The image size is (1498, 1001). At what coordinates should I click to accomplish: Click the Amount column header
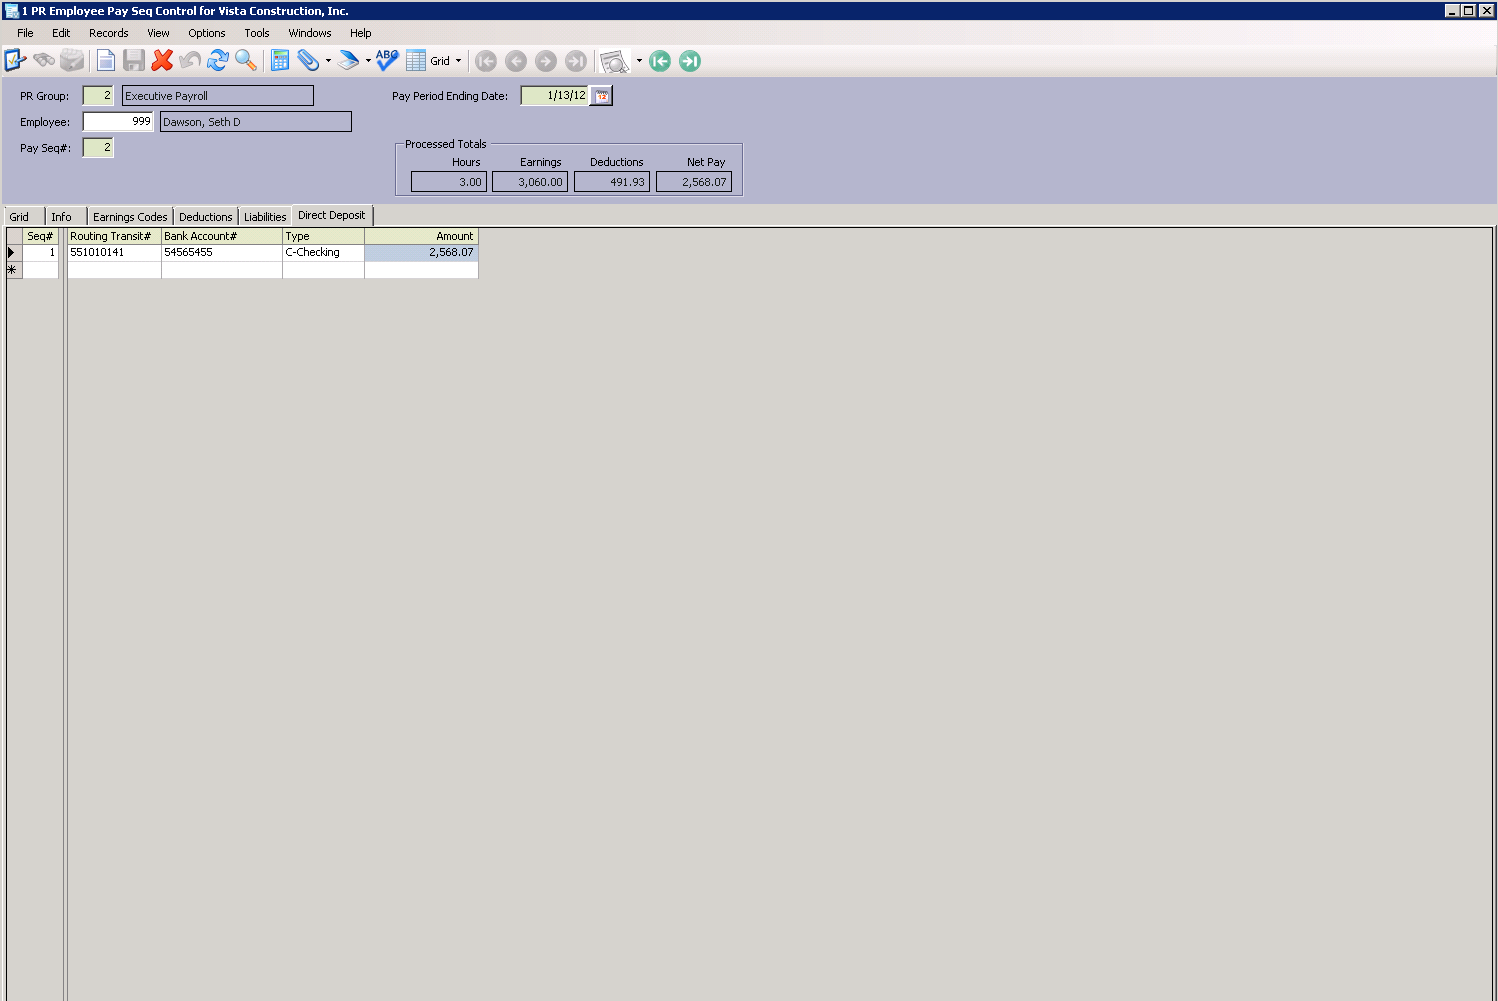(x=422, y=236)
